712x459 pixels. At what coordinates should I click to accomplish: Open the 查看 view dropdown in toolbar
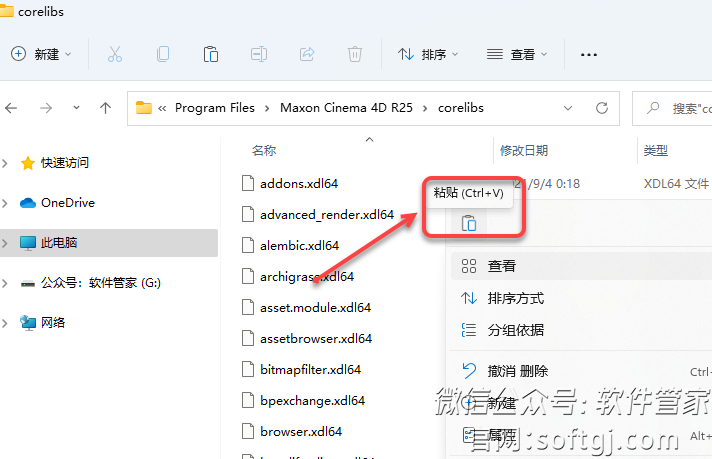[x=517, y=54]
